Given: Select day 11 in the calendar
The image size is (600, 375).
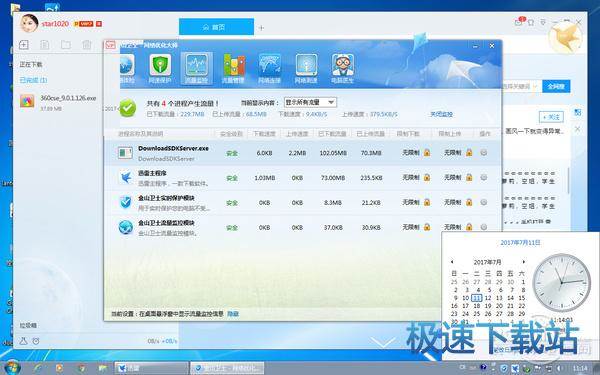Looking at the screenshot, I should (x=476, y=298).
